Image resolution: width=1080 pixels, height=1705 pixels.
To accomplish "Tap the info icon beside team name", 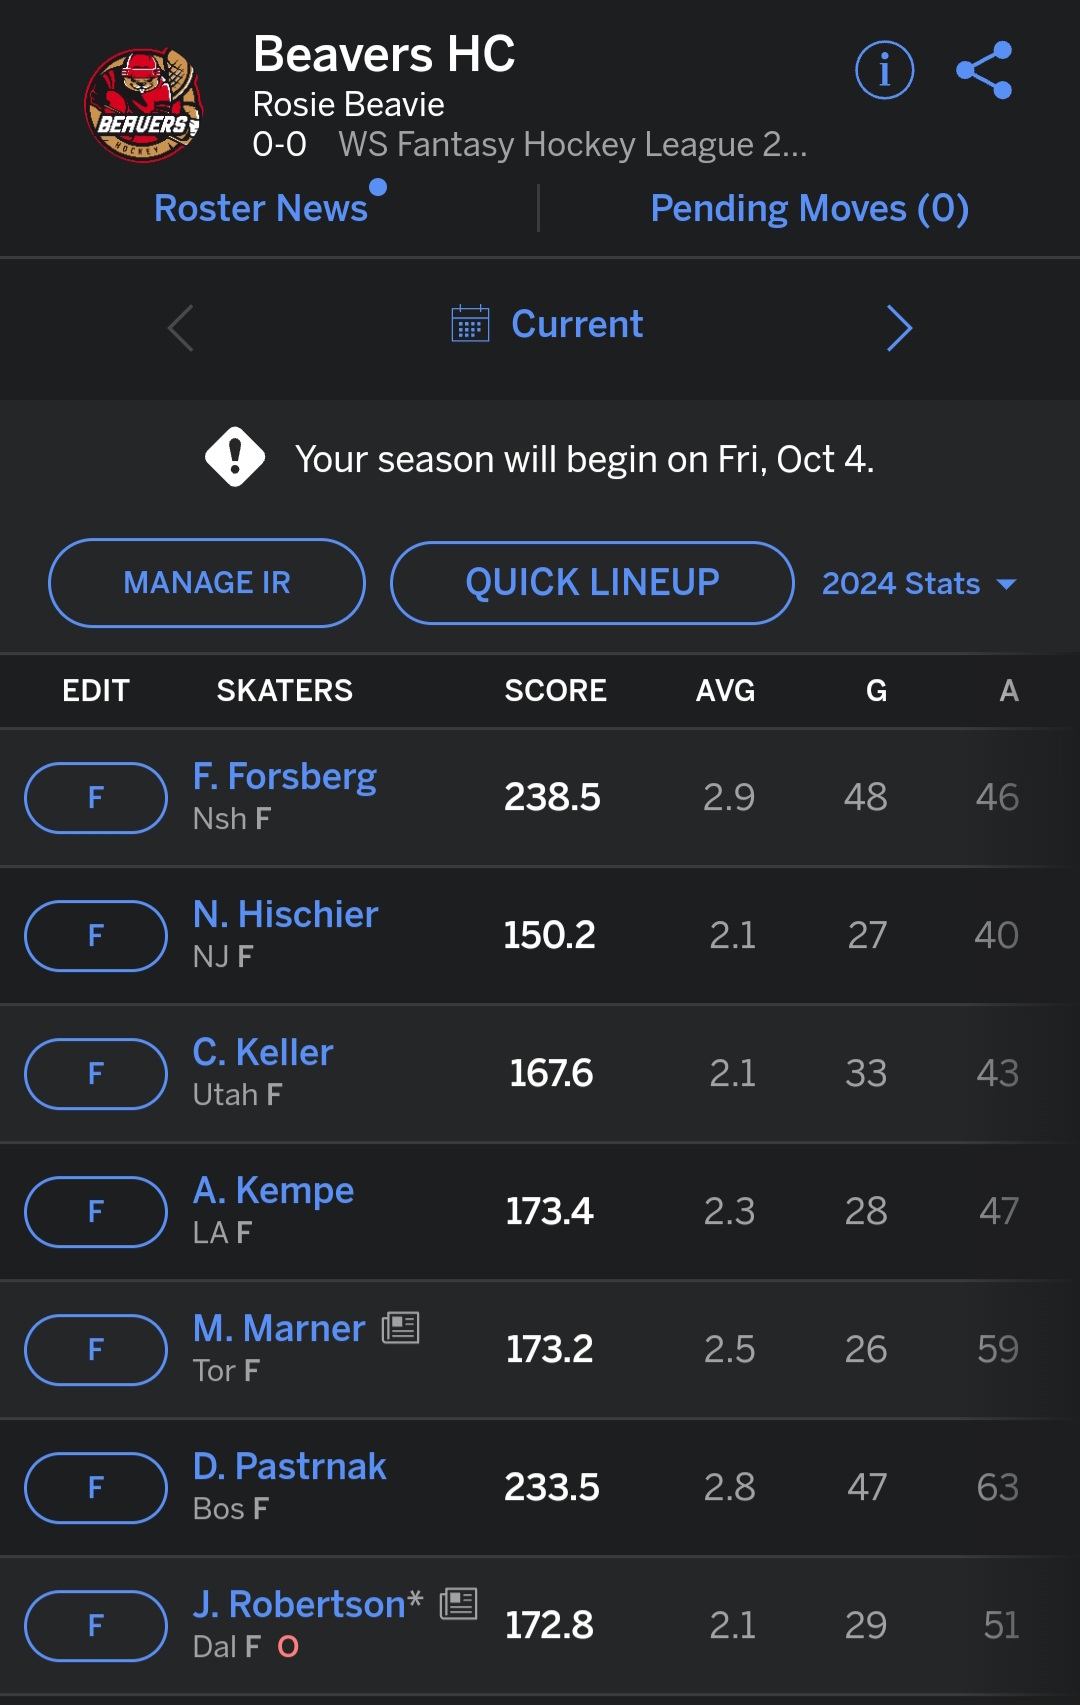I will click(884, 70).
